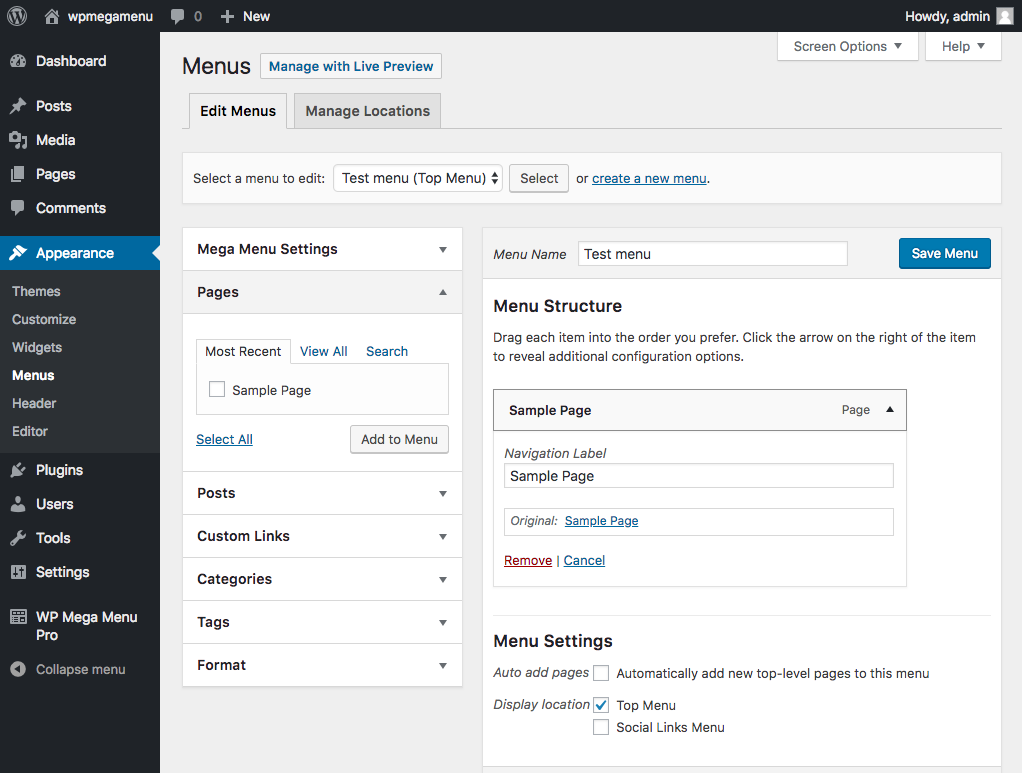Open the Menus item in the Appearance submenu
This screenshot has width=1022, height=773.
[33, 375]
